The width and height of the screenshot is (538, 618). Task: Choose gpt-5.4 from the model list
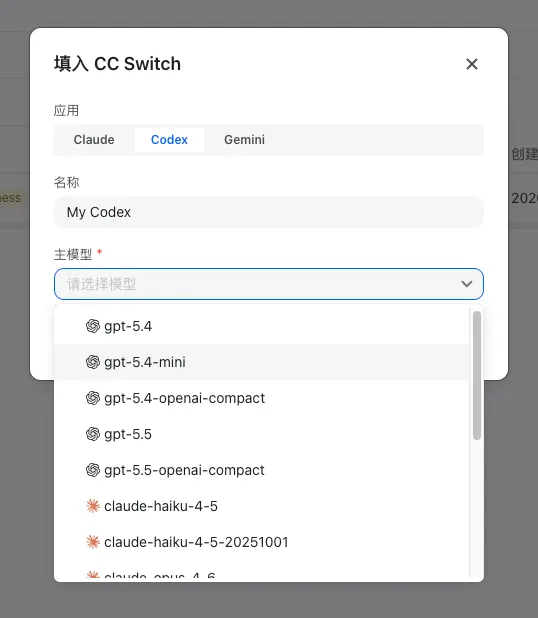(261, 326)
